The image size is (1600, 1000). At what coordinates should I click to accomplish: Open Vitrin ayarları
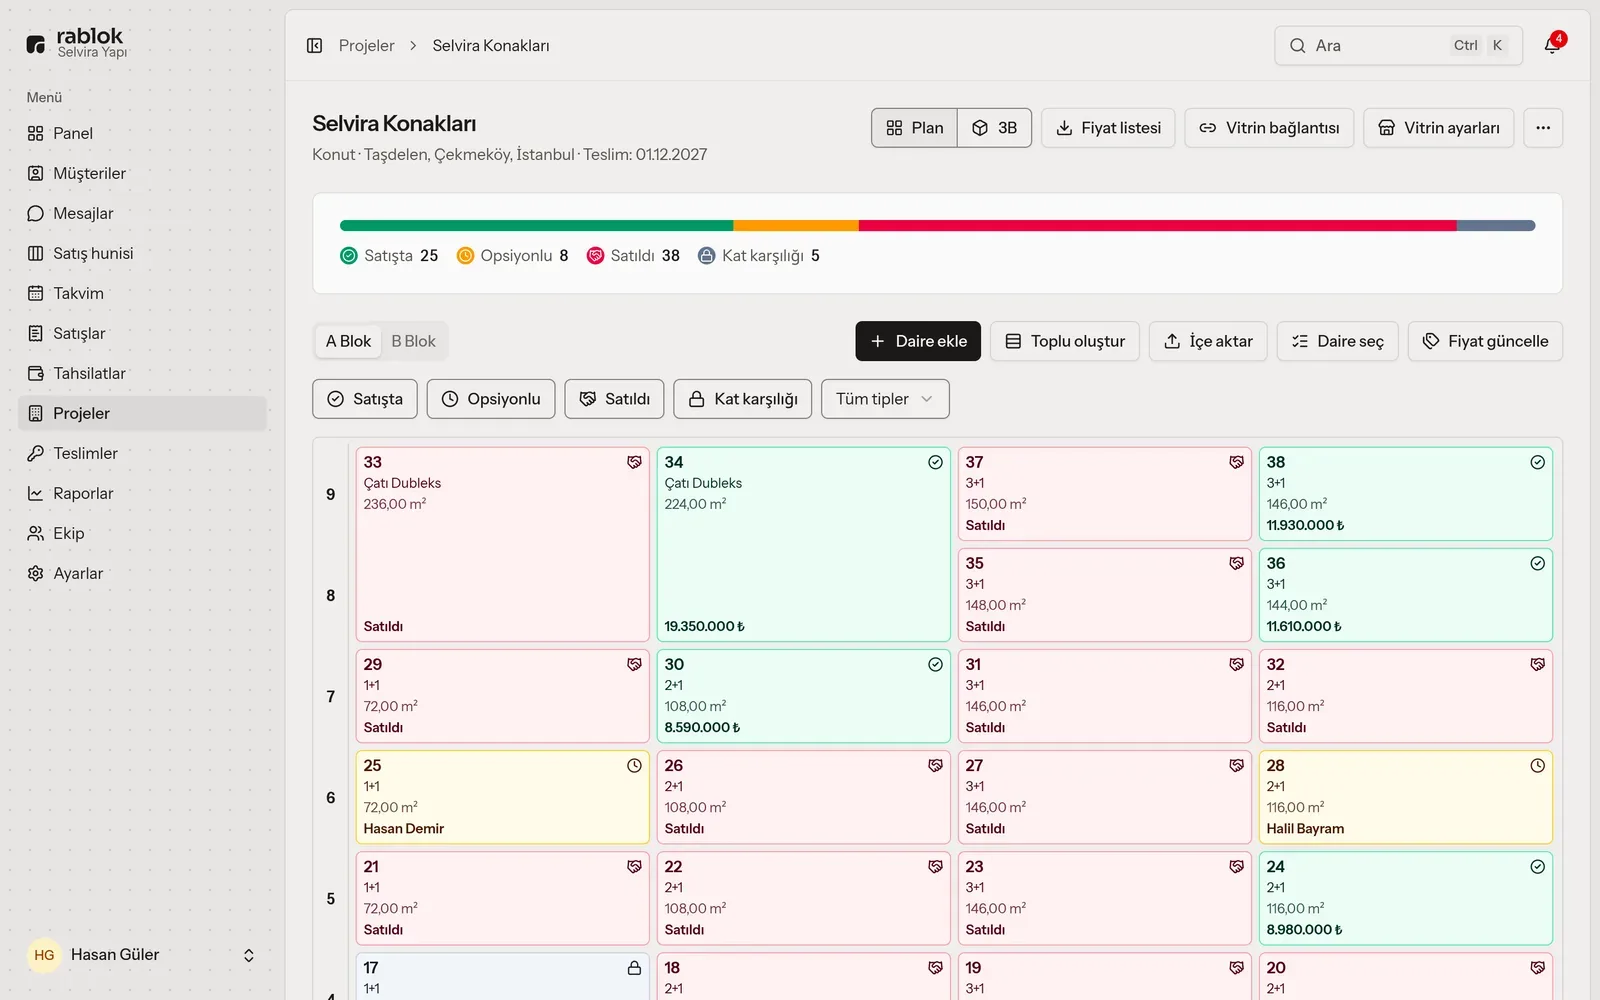(x=1438, y=128)
